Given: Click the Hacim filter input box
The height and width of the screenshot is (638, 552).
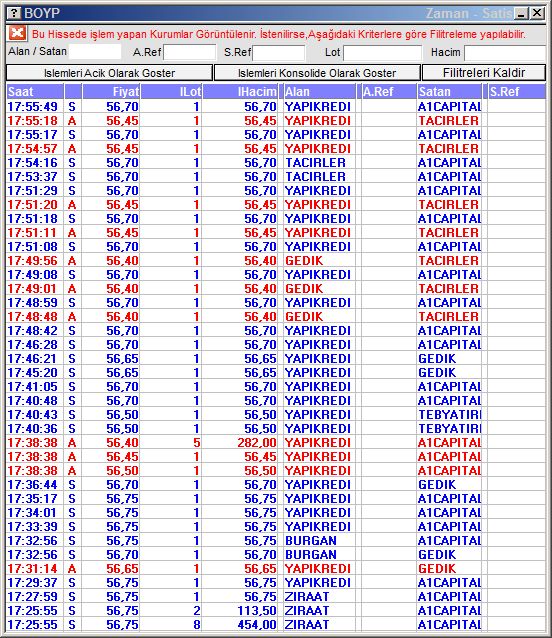Looking at the screenshot, I should 505,52.
